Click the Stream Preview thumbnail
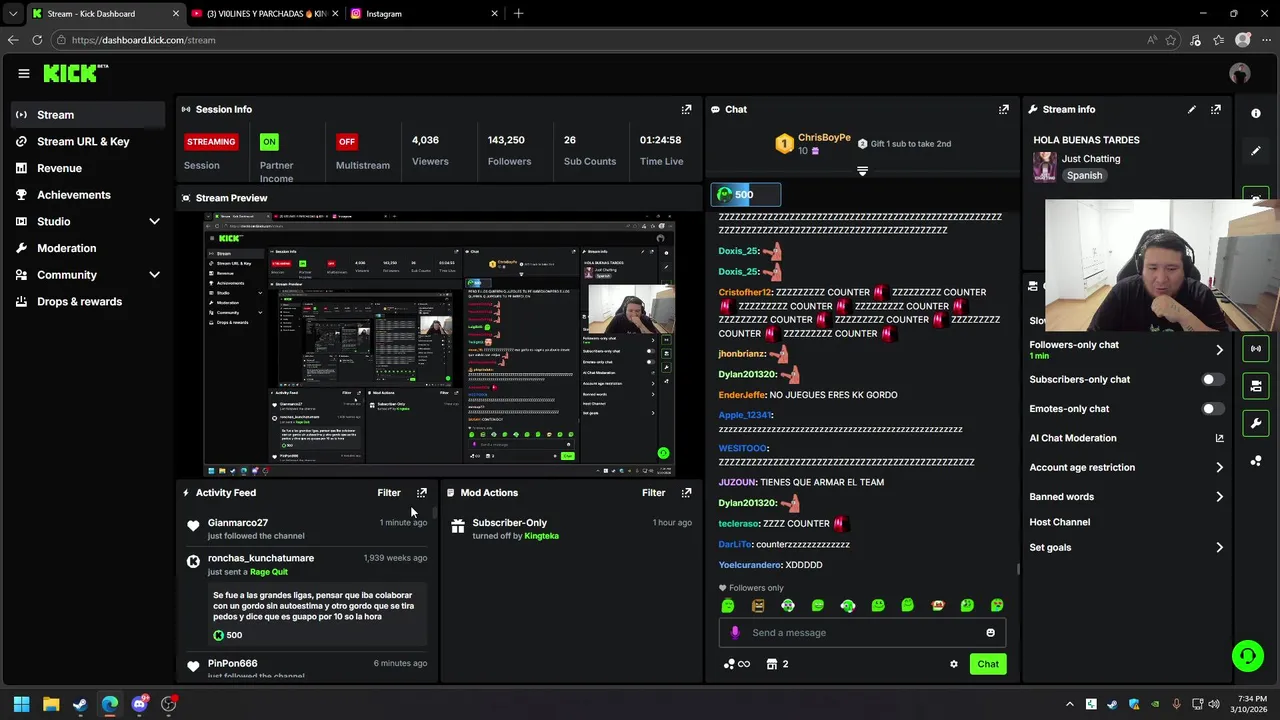Viewport: 1280px width, 720px height. point(440,344)
